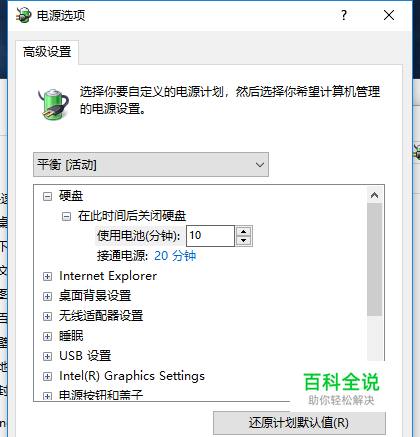Screen dimensions: 420x437
Task: Expand the 无线适配器设置 node
Action: pyautogui.click(x=47, y=316)
